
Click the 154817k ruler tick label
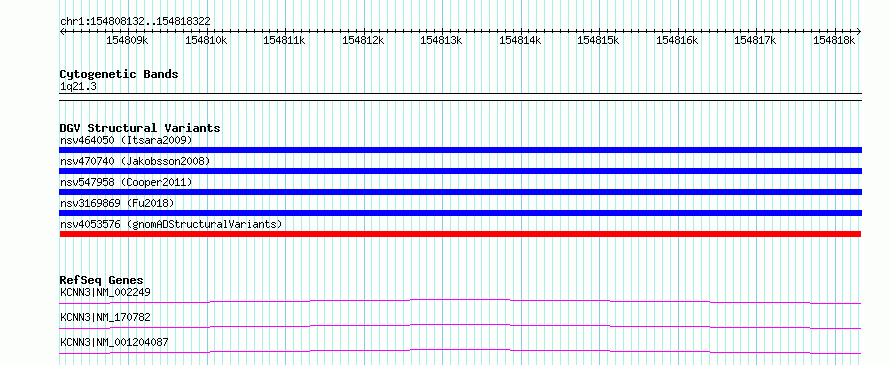pyautogui.click(x=755, y=40)
